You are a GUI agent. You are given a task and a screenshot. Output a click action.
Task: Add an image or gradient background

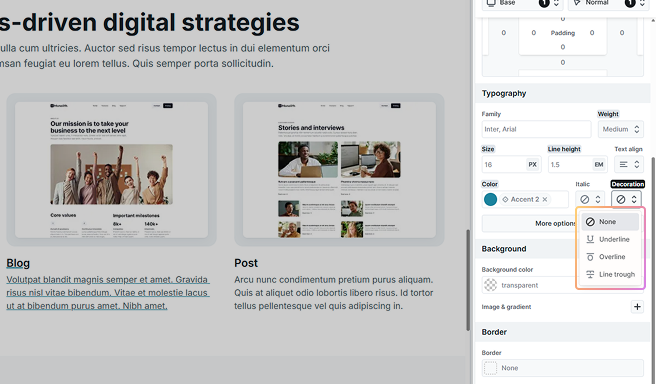(637, 307)
